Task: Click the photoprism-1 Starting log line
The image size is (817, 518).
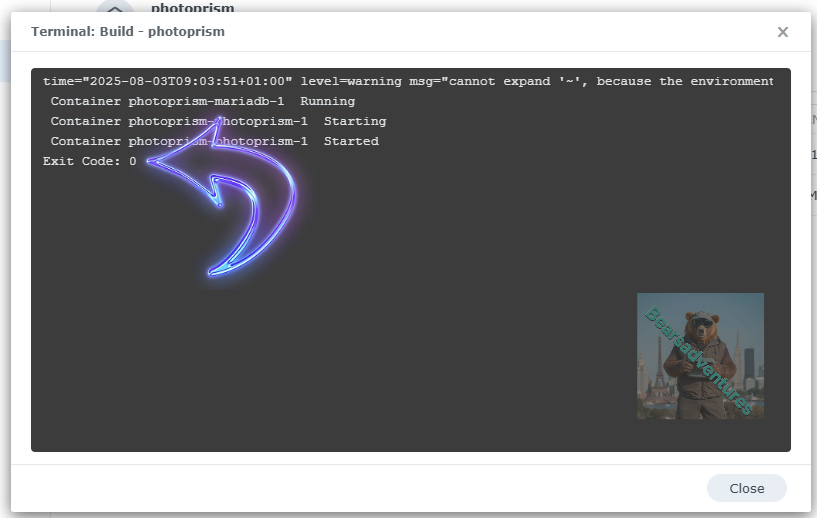Action: pos(218,121)
